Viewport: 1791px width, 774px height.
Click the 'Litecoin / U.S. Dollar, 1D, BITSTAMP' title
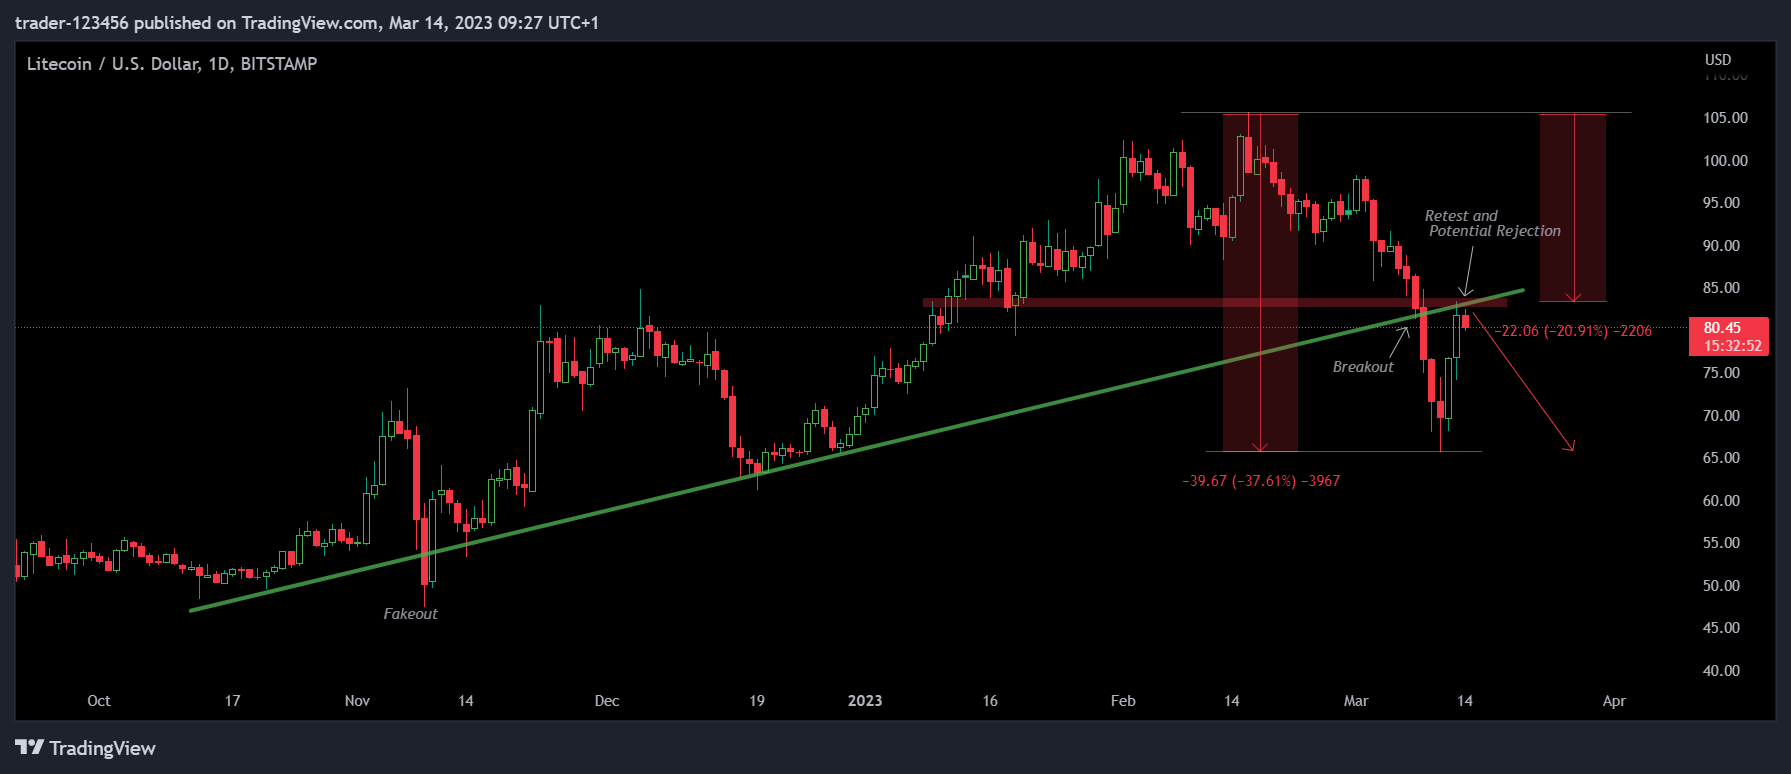pyautogui.click(x=172, y=64)
